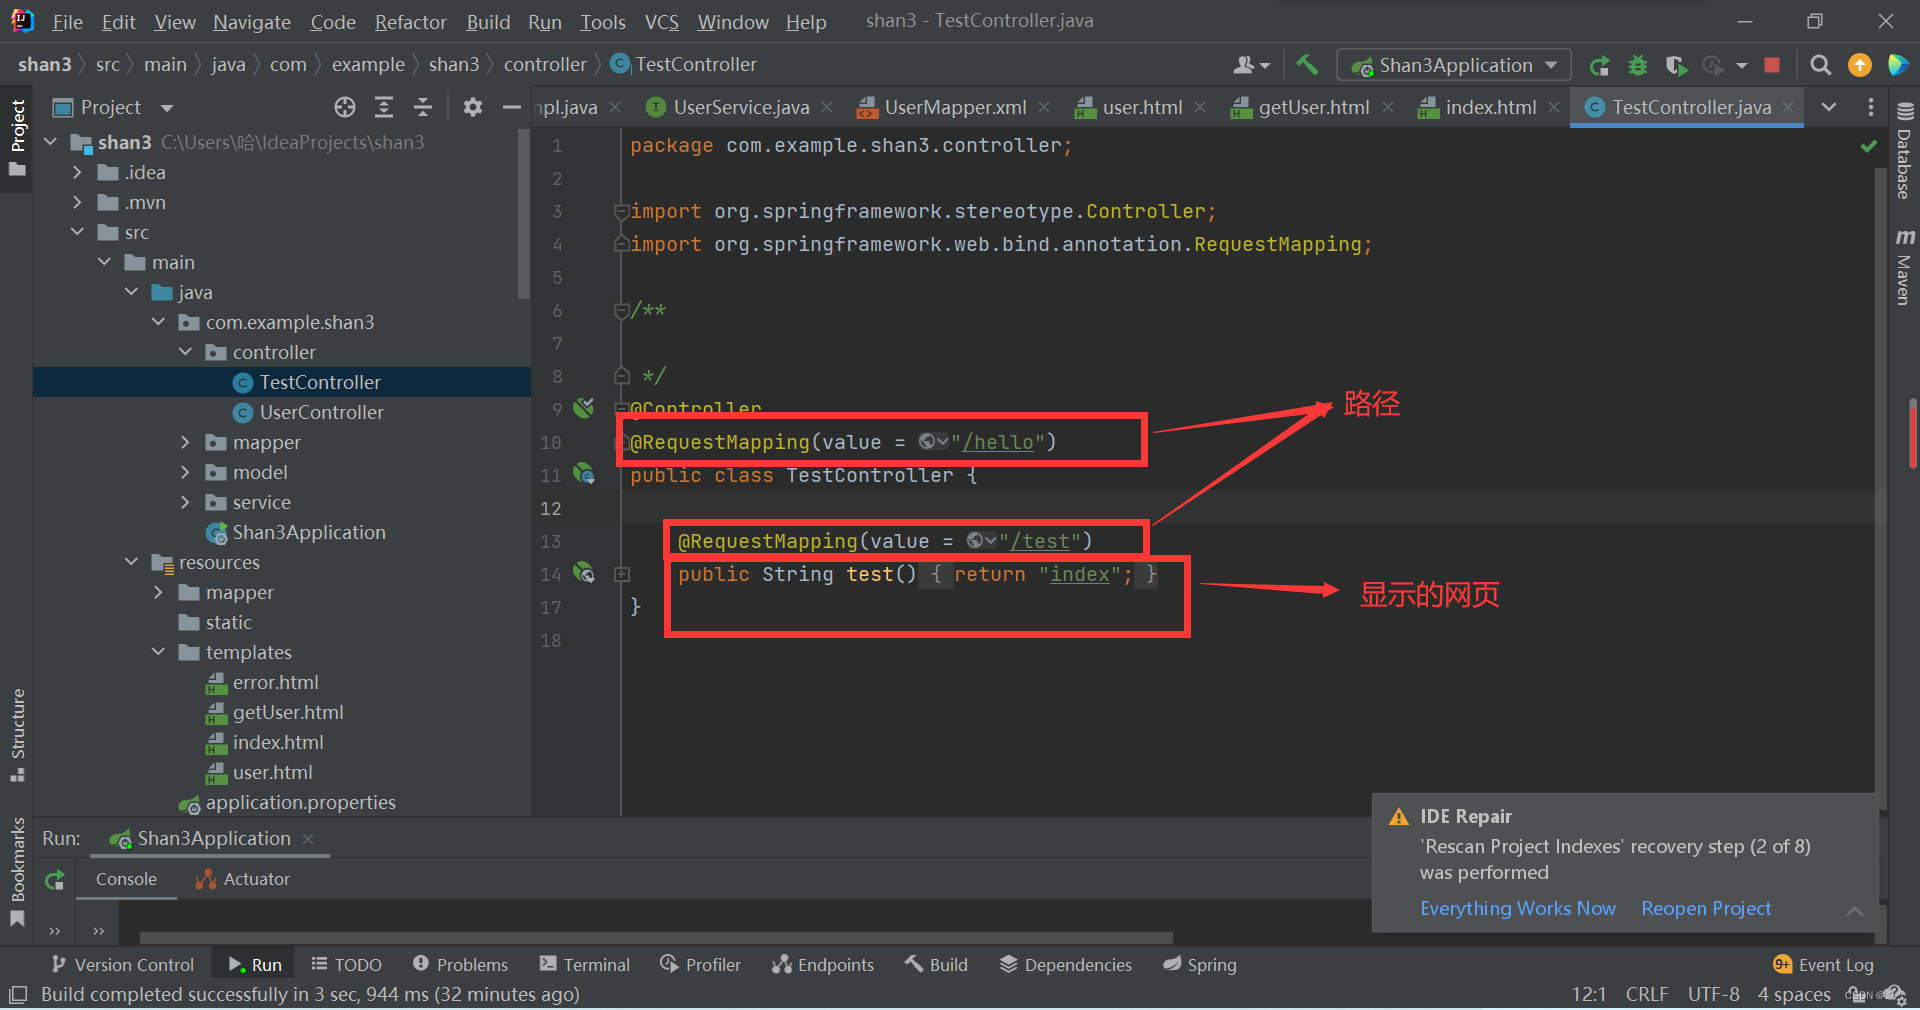Click the Build project hammer icon
The height and width of the screenshot is (1010, 1920).
(1306, 65)
